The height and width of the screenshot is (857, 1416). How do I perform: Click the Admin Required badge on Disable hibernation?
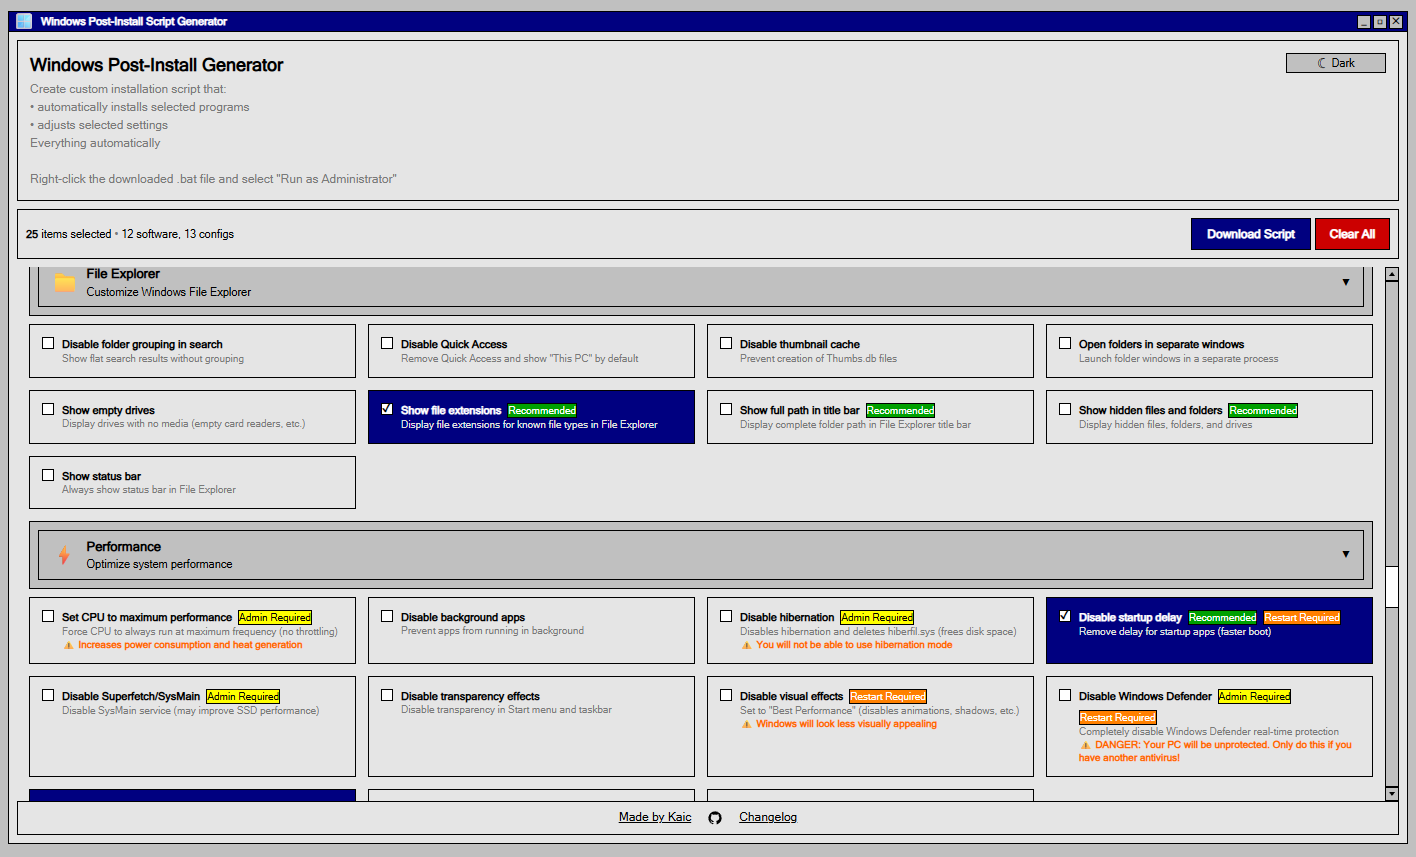pyautogui.click(x=877, y=617)
